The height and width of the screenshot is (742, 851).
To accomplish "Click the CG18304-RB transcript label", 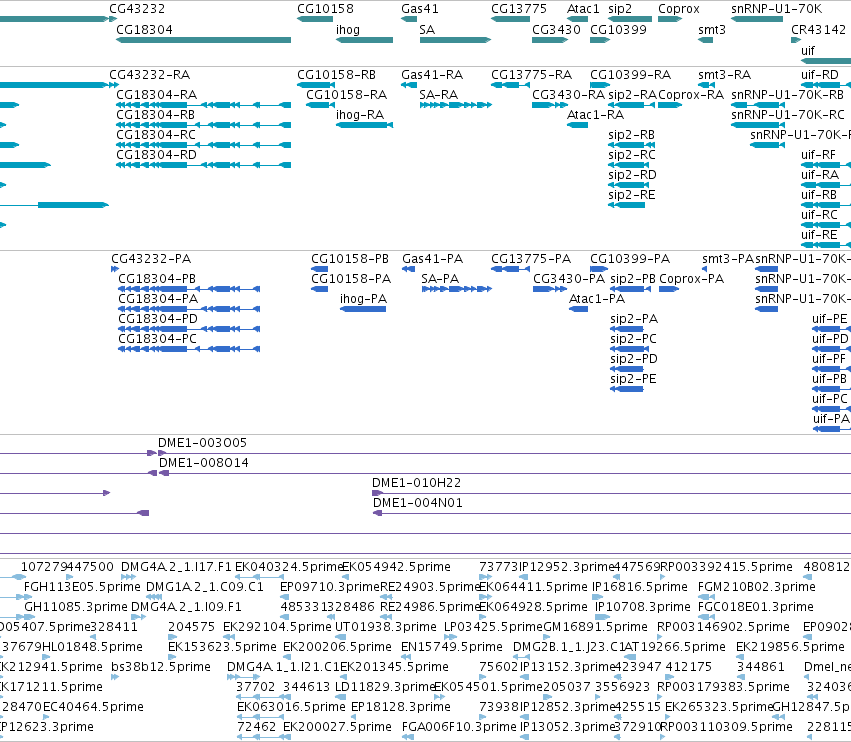I will coord(155,115).
